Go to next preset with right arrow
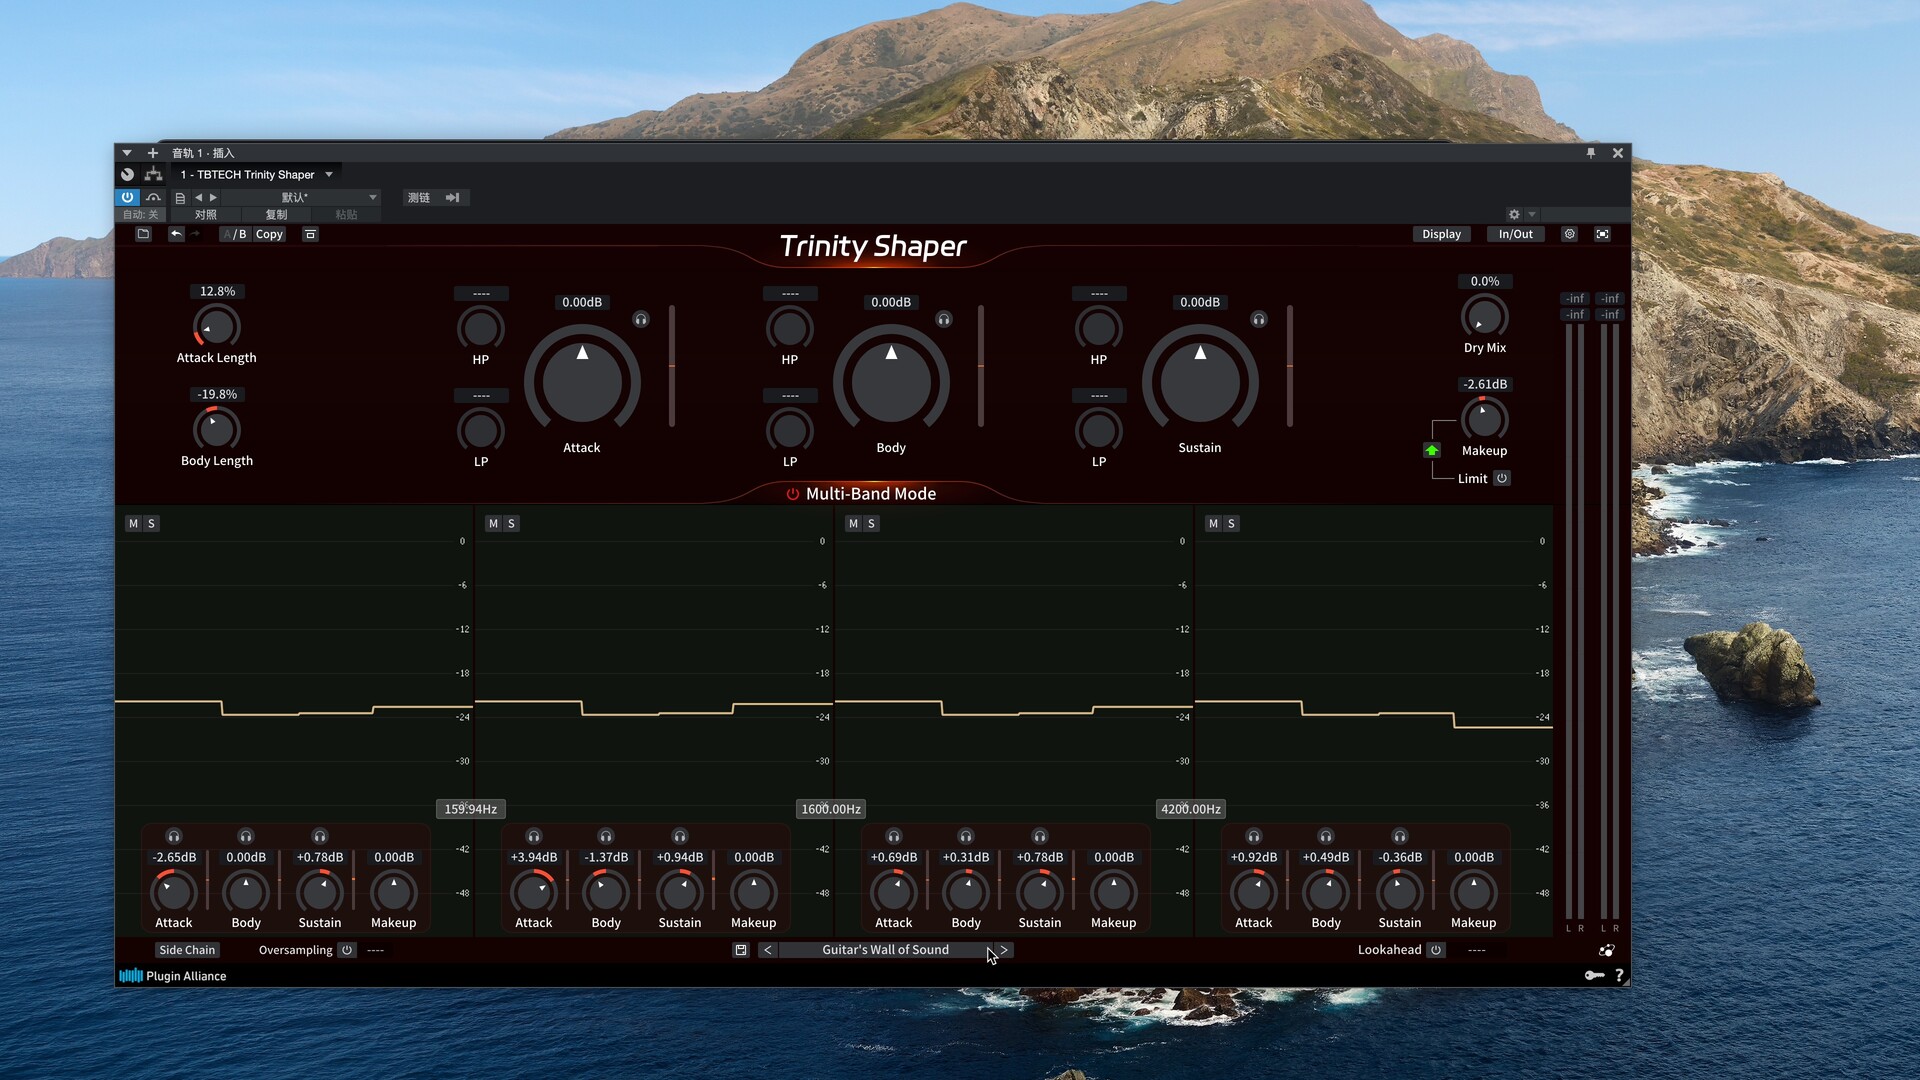The width and height of the screenshot is (1920, 1080). (1004, 950)
